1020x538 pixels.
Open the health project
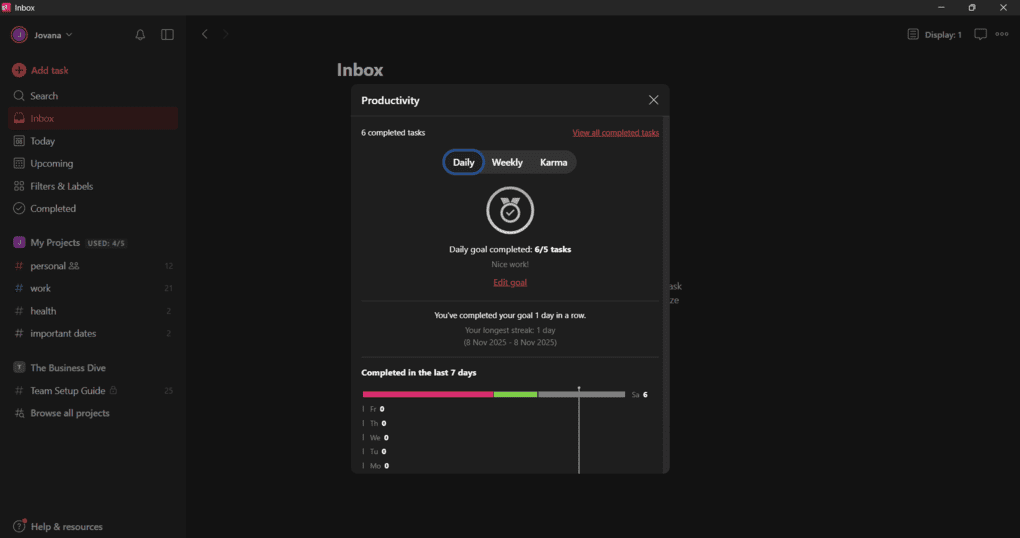pos(93,311)
